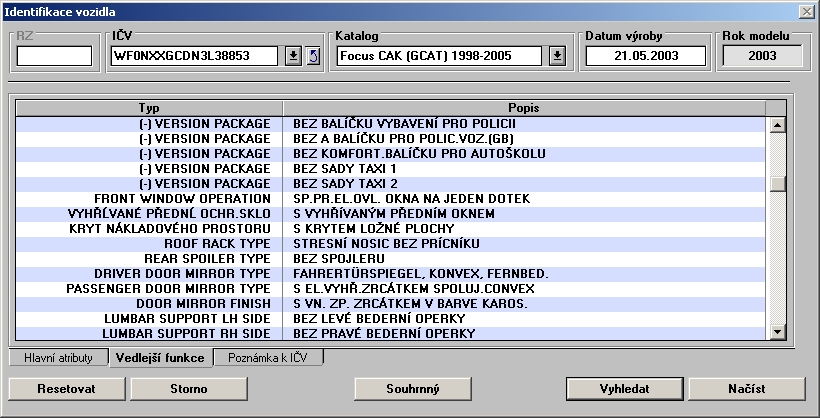The image size is (820, 418).
Task: Click into the RZ input field
Action: point(54,55)
